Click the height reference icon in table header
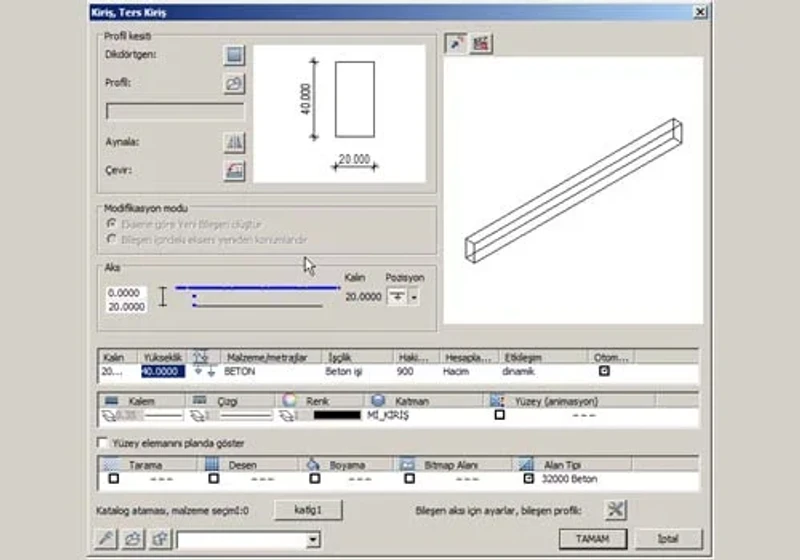 click(x=201, y=357)
